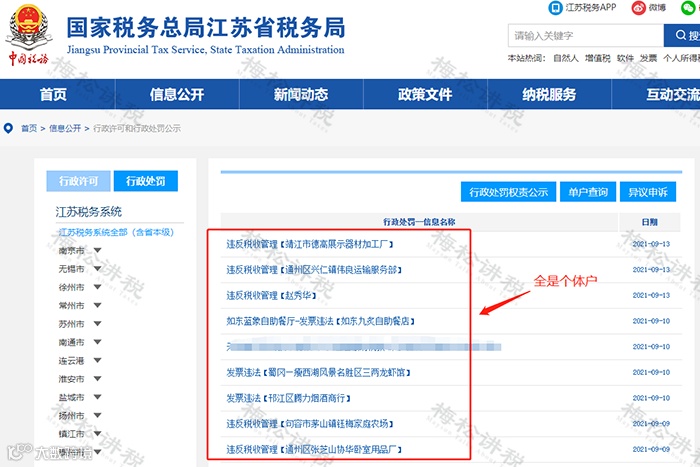Go to 首页 in the main navigation
The width and height of the screenshot is (700, 467).
tap(53, 94)
